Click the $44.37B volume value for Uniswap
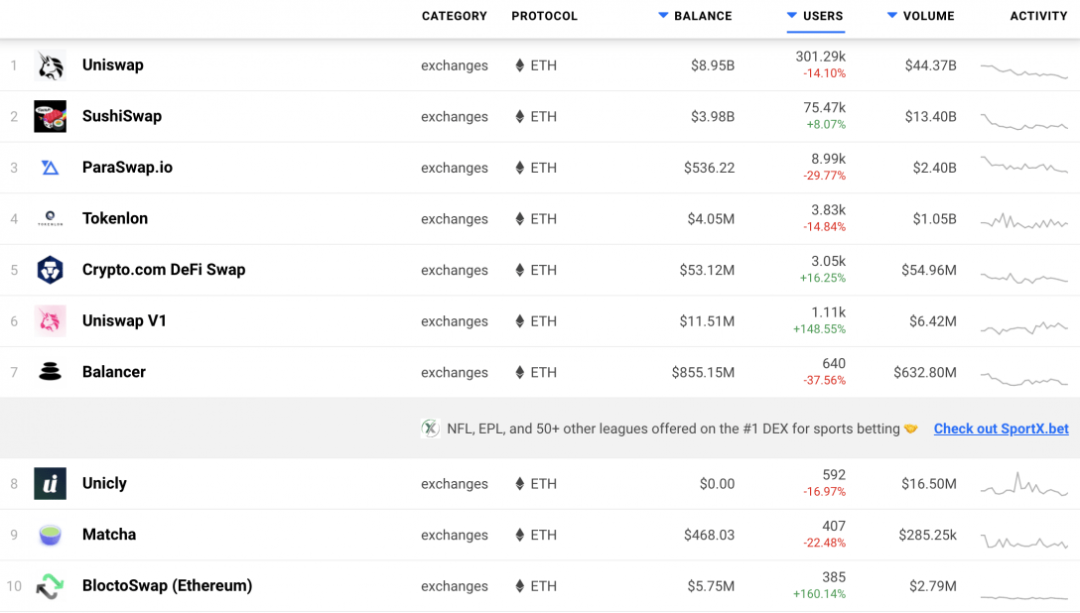The image size is (1080, 613). point(931,65)
